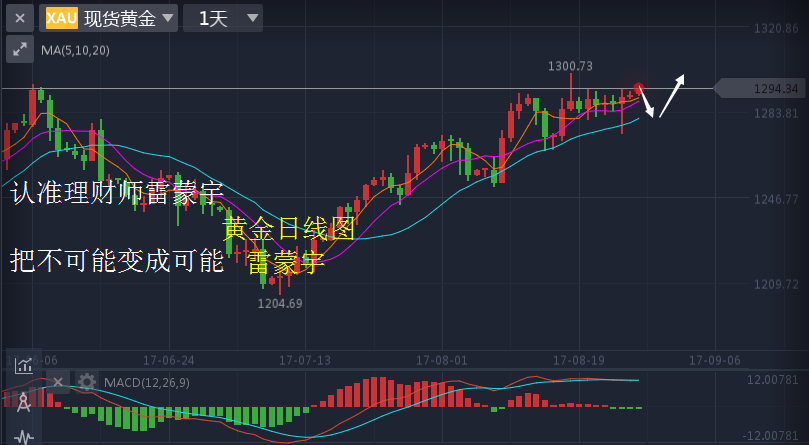Click the 17-07-13 date on time axis
This screenshot has width=809, height=445.
(x=304, y=359)
